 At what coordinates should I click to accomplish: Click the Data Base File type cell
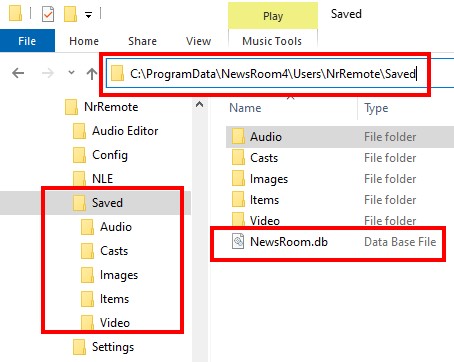[400, 242]
